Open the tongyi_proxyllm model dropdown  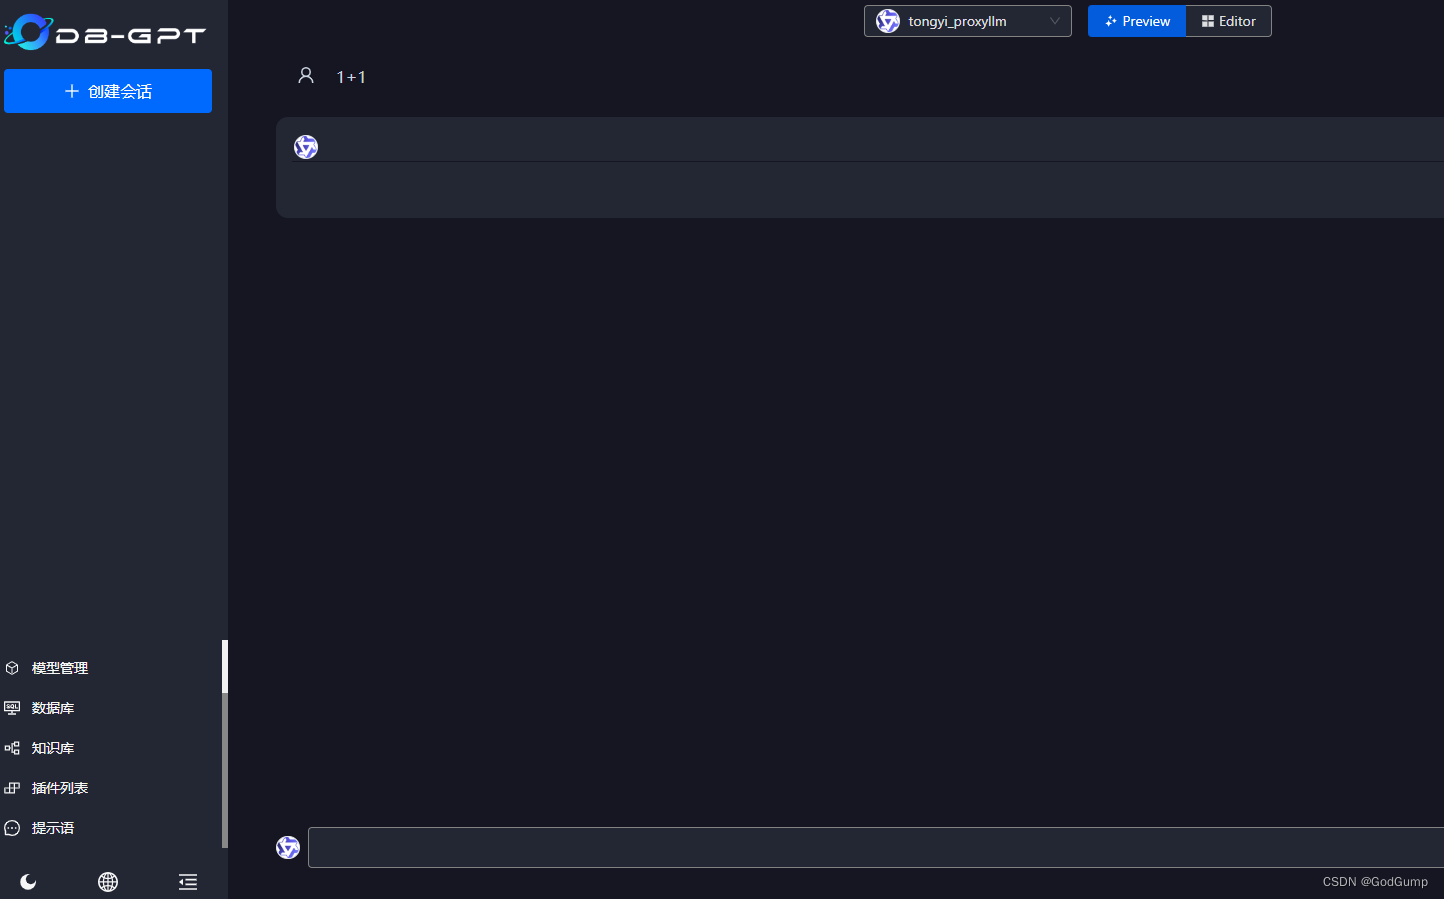point(968,21)
